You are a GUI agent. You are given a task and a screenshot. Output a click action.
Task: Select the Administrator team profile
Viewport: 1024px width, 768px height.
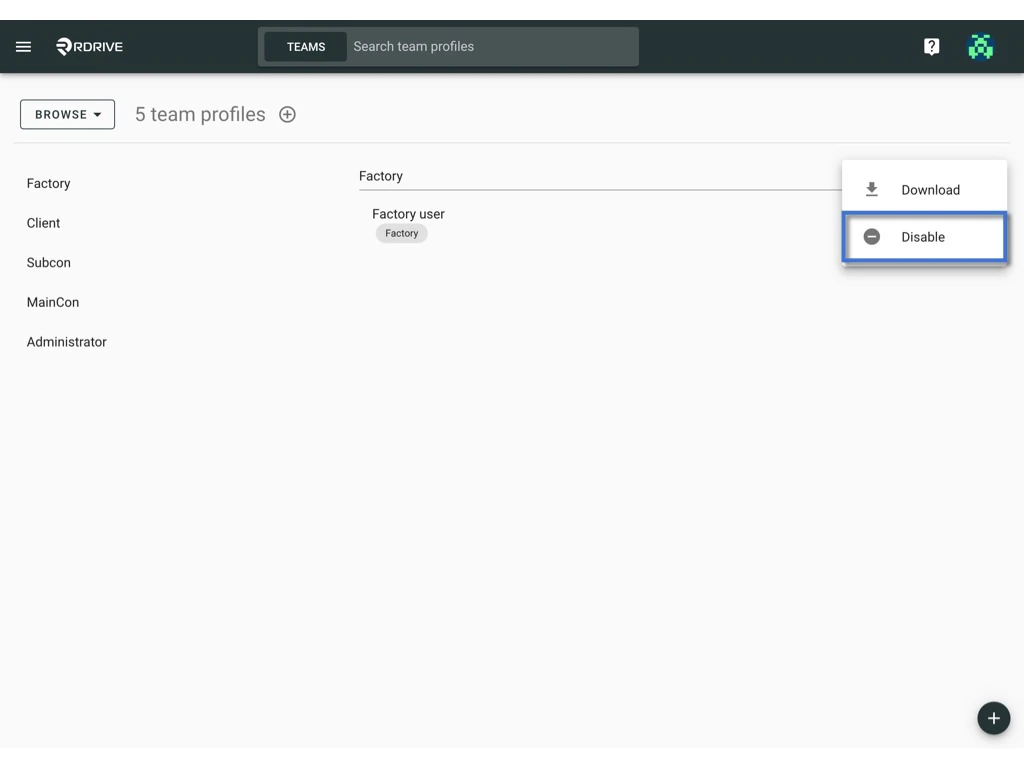(x=66, y=341)
